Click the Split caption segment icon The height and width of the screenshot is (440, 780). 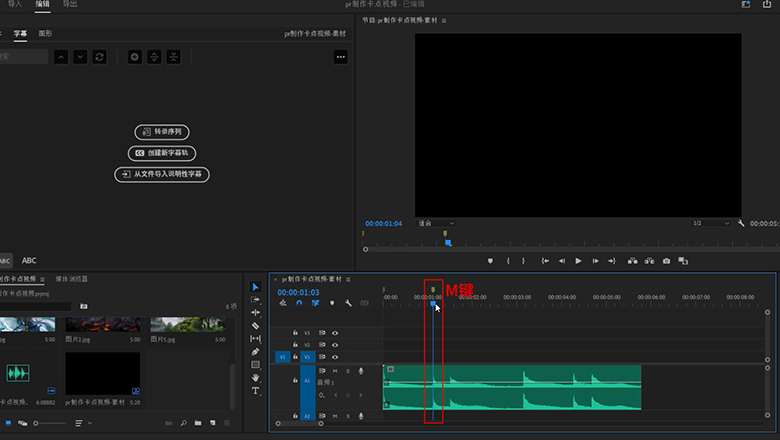point(154,57)
